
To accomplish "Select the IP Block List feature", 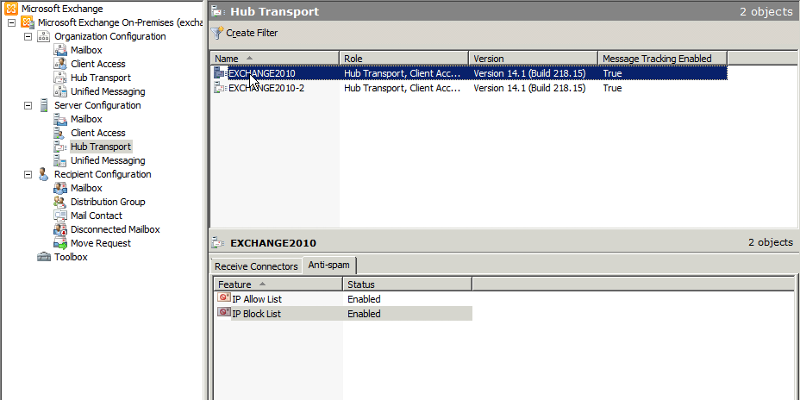I will [256, 314].
